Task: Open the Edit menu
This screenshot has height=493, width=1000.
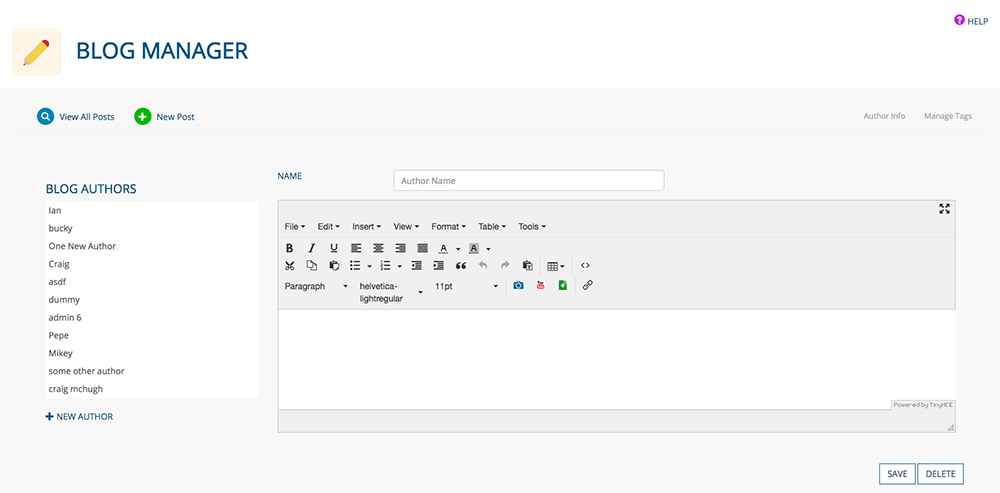Action: (x=328, y=226)
